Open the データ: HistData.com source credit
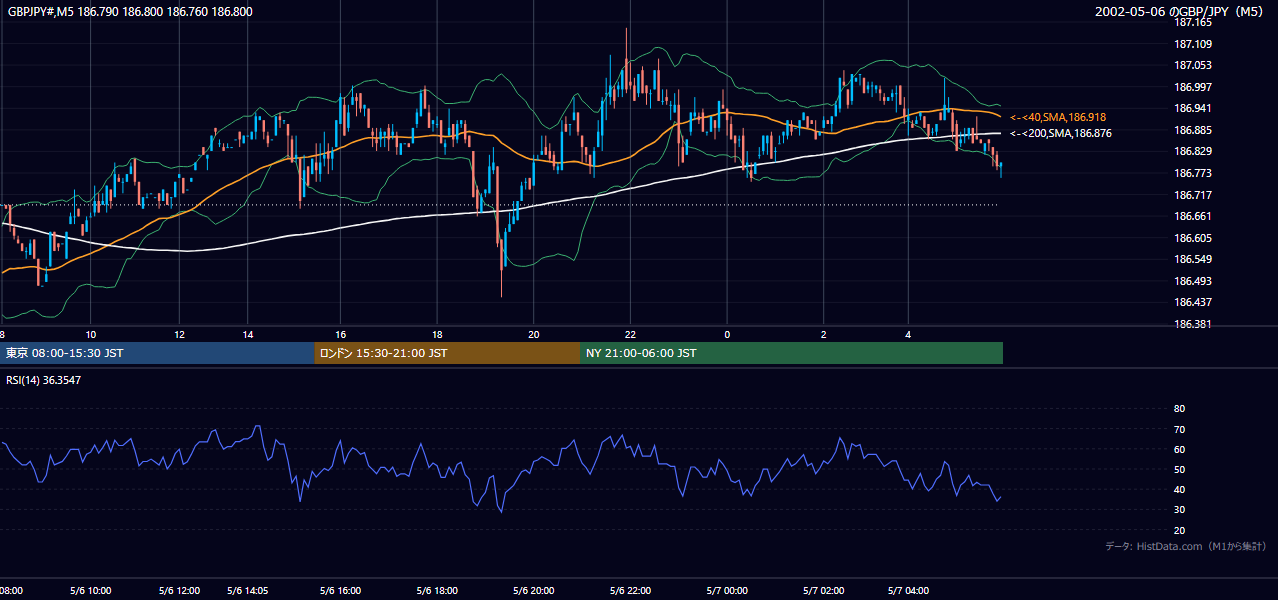The image size is (1278, 600). [x=1186, y=546]
